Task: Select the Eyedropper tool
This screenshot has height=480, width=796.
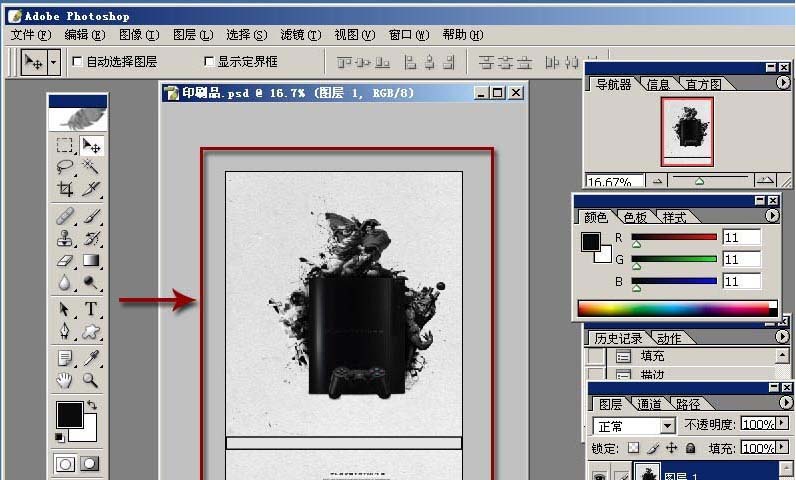Action: (x=91, y=358)
